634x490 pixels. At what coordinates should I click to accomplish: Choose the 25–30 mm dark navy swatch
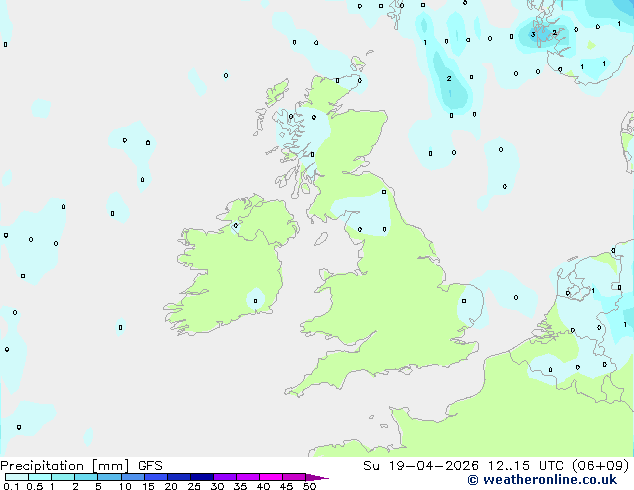point(202,477)
